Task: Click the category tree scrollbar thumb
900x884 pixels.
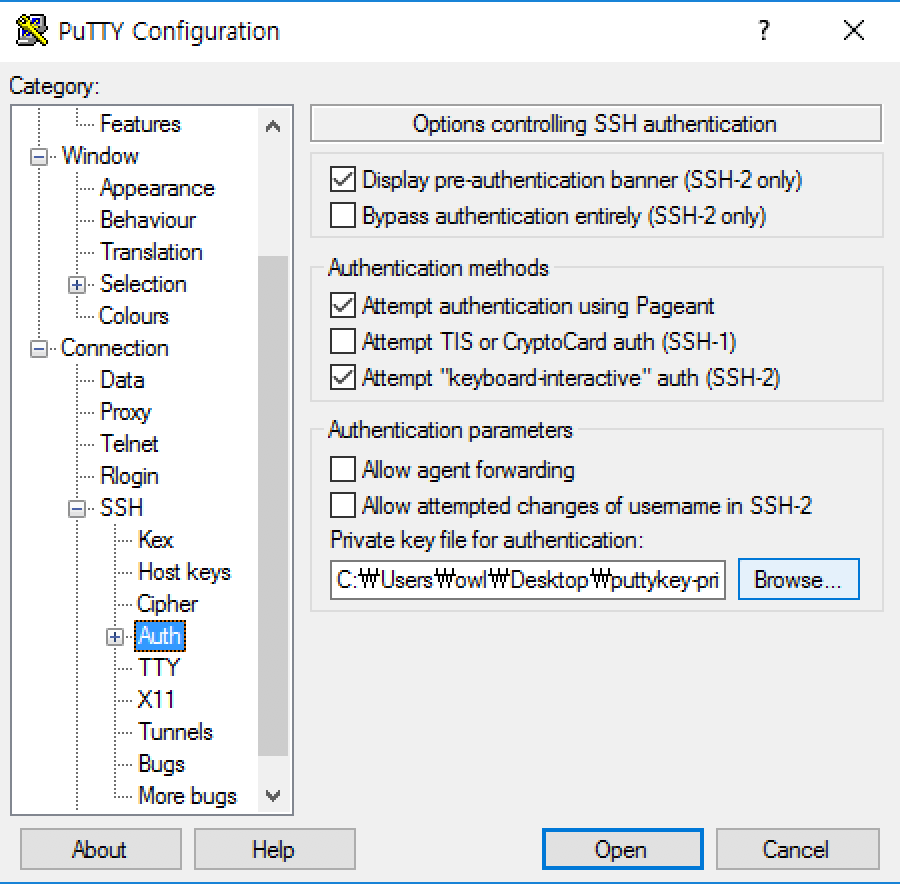Action: [273, 506]
